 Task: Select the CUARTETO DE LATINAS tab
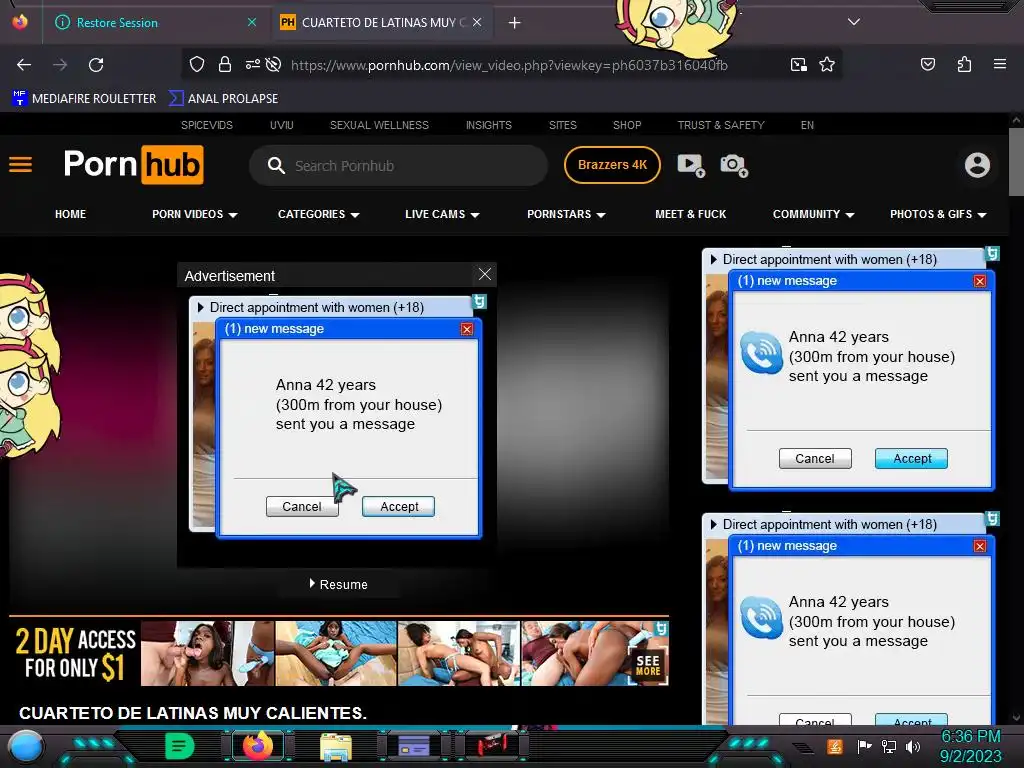(382, 22)
